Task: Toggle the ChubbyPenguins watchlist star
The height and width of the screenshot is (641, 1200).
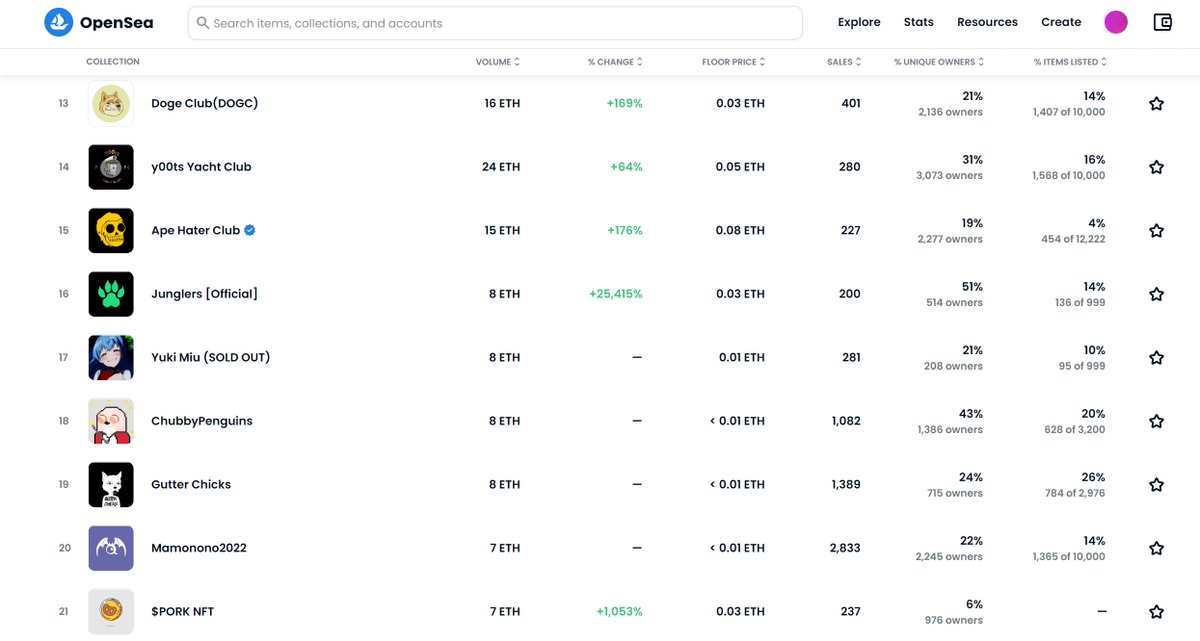Action: (x=1156, y=421)
